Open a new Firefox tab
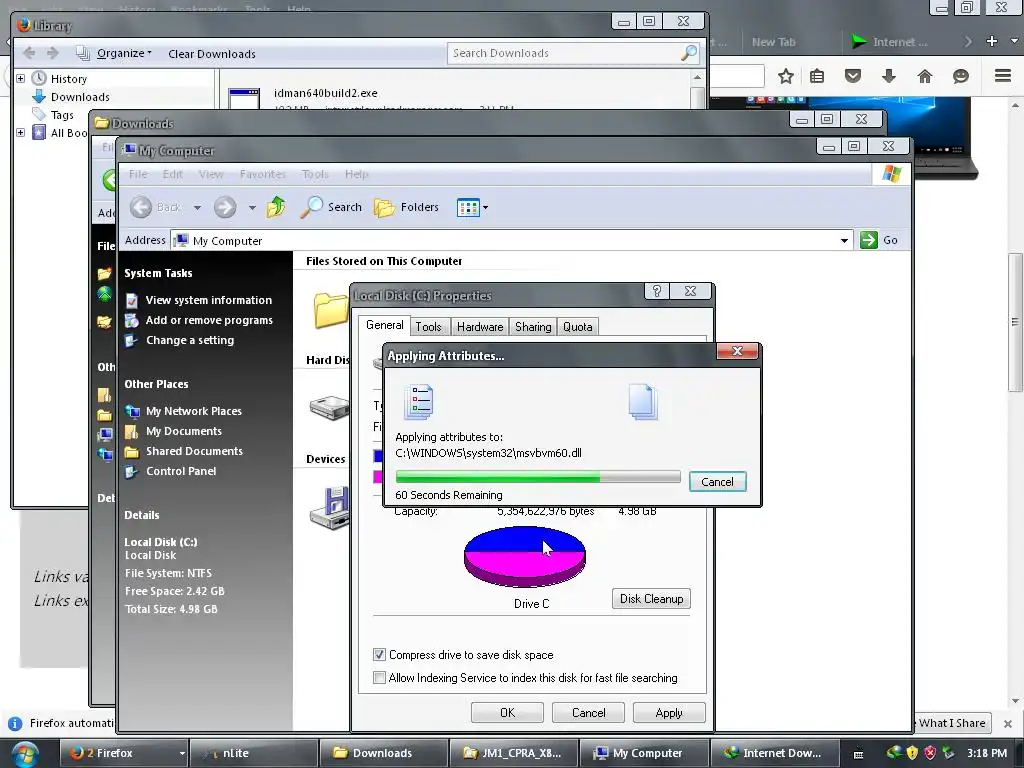This screenshot has width=1024, height=768. pos(991,41)
